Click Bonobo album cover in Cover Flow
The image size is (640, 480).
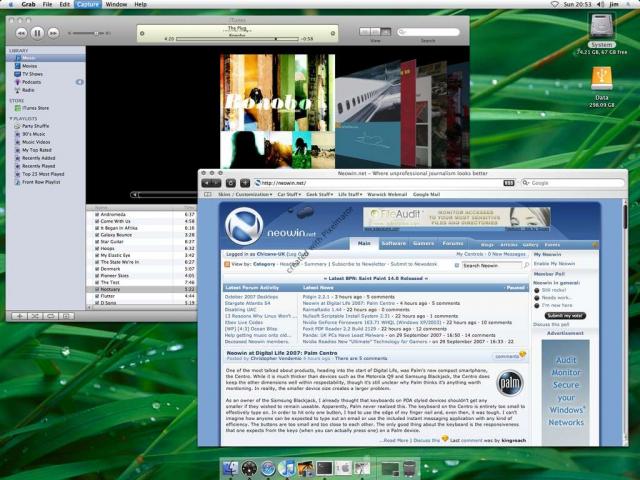tap(278, 111)
